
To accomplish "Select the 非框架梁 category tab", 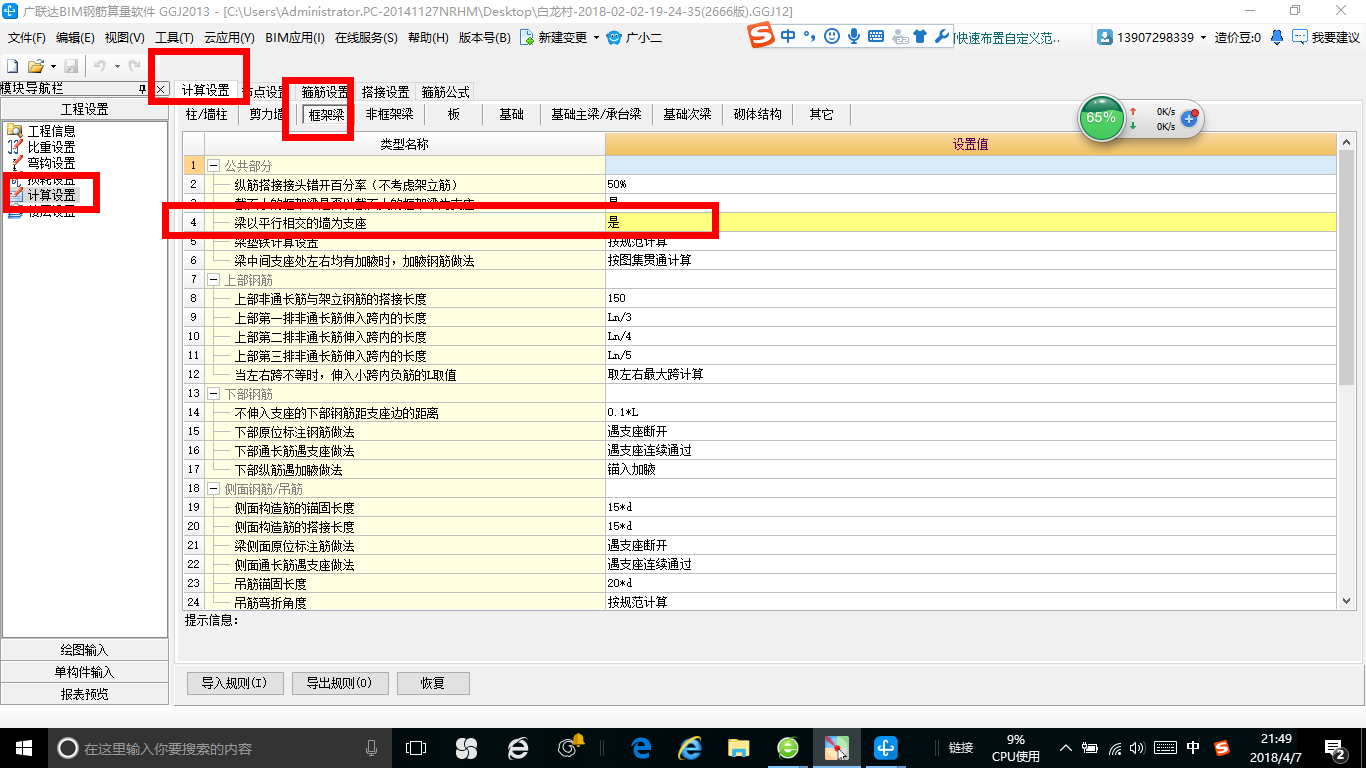I will point(390,114).
